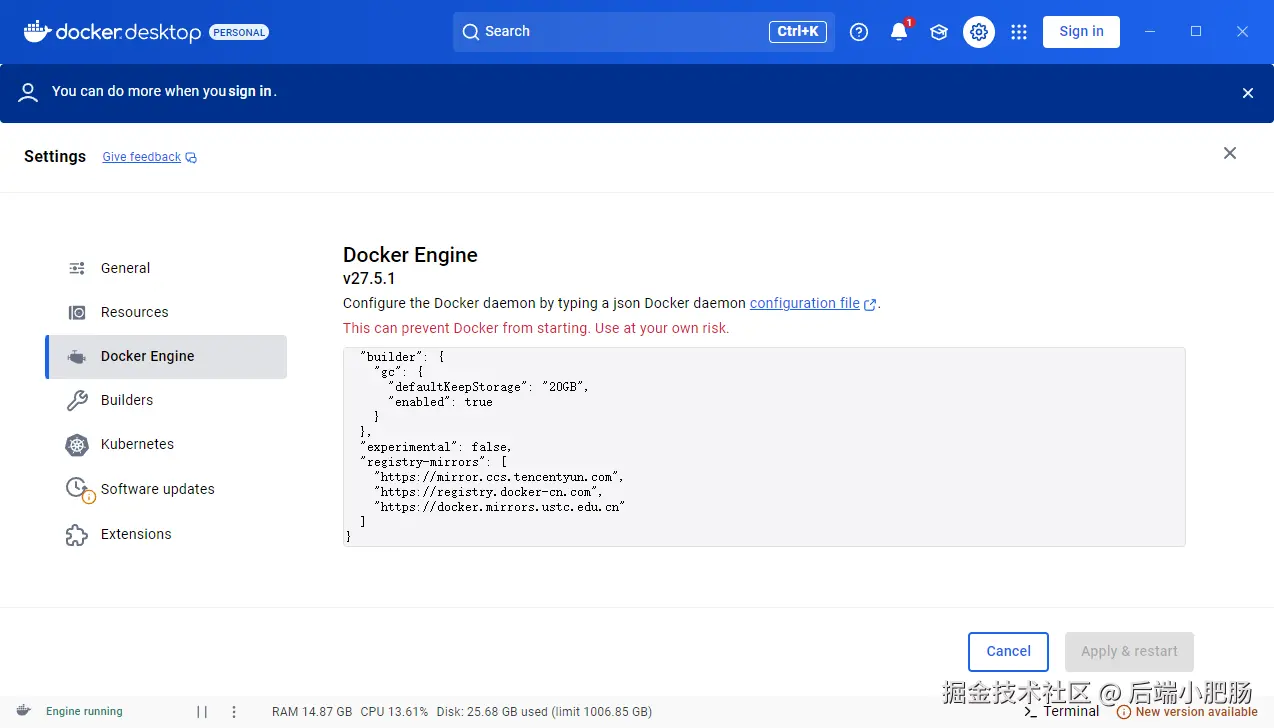This screenshot has height=728, width=1274.
Task: Maximize the Docker Desktop window
Action: pyautogui.click(x=1196, y=32)
